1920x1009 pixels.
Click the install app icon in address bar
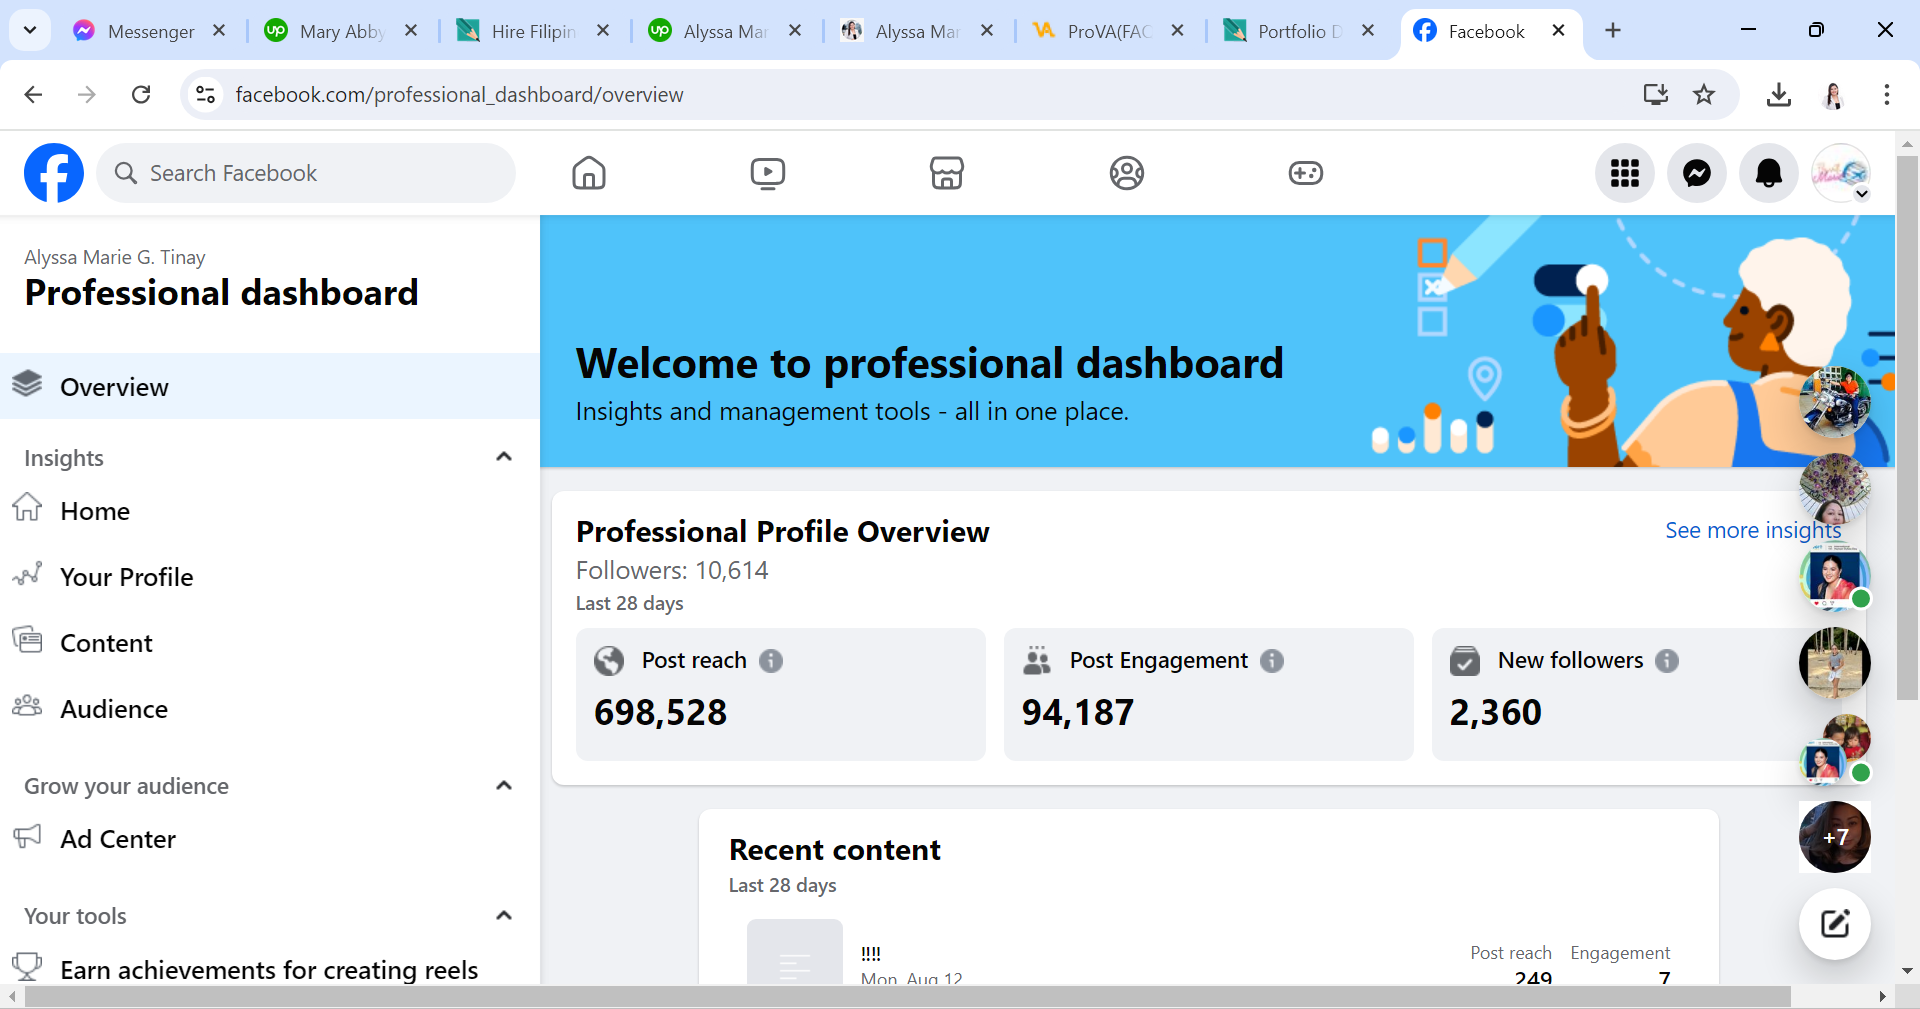pos(1656,95)
